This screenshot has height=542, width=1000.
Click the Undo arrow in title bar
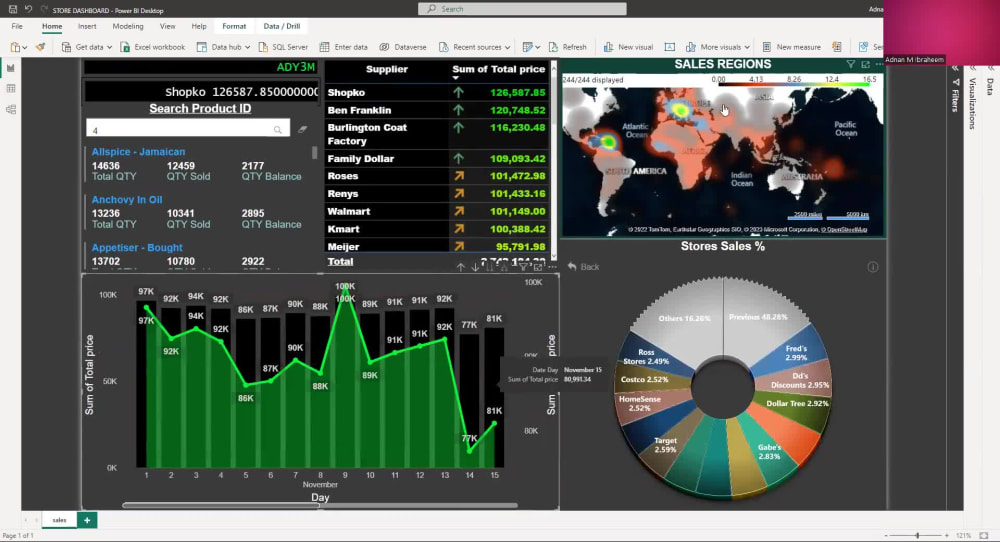(x=29, y=10)
